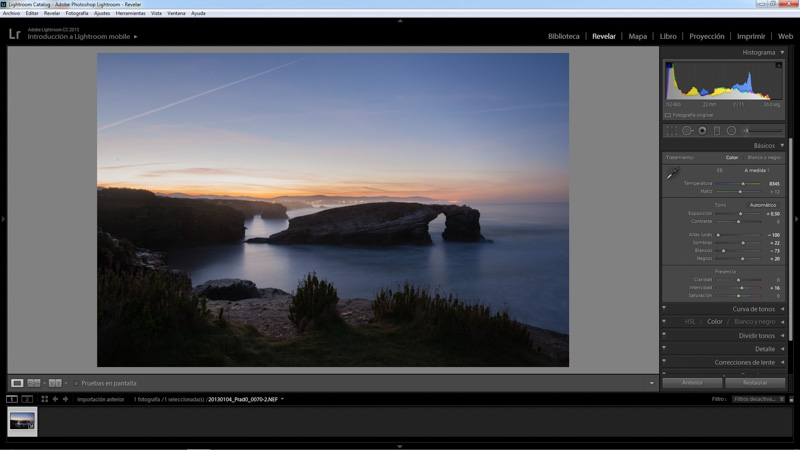Image resolution: width=800 pixels, height=450 pixels.
Task: Click the Automático tone button
Action: point(762,205)
